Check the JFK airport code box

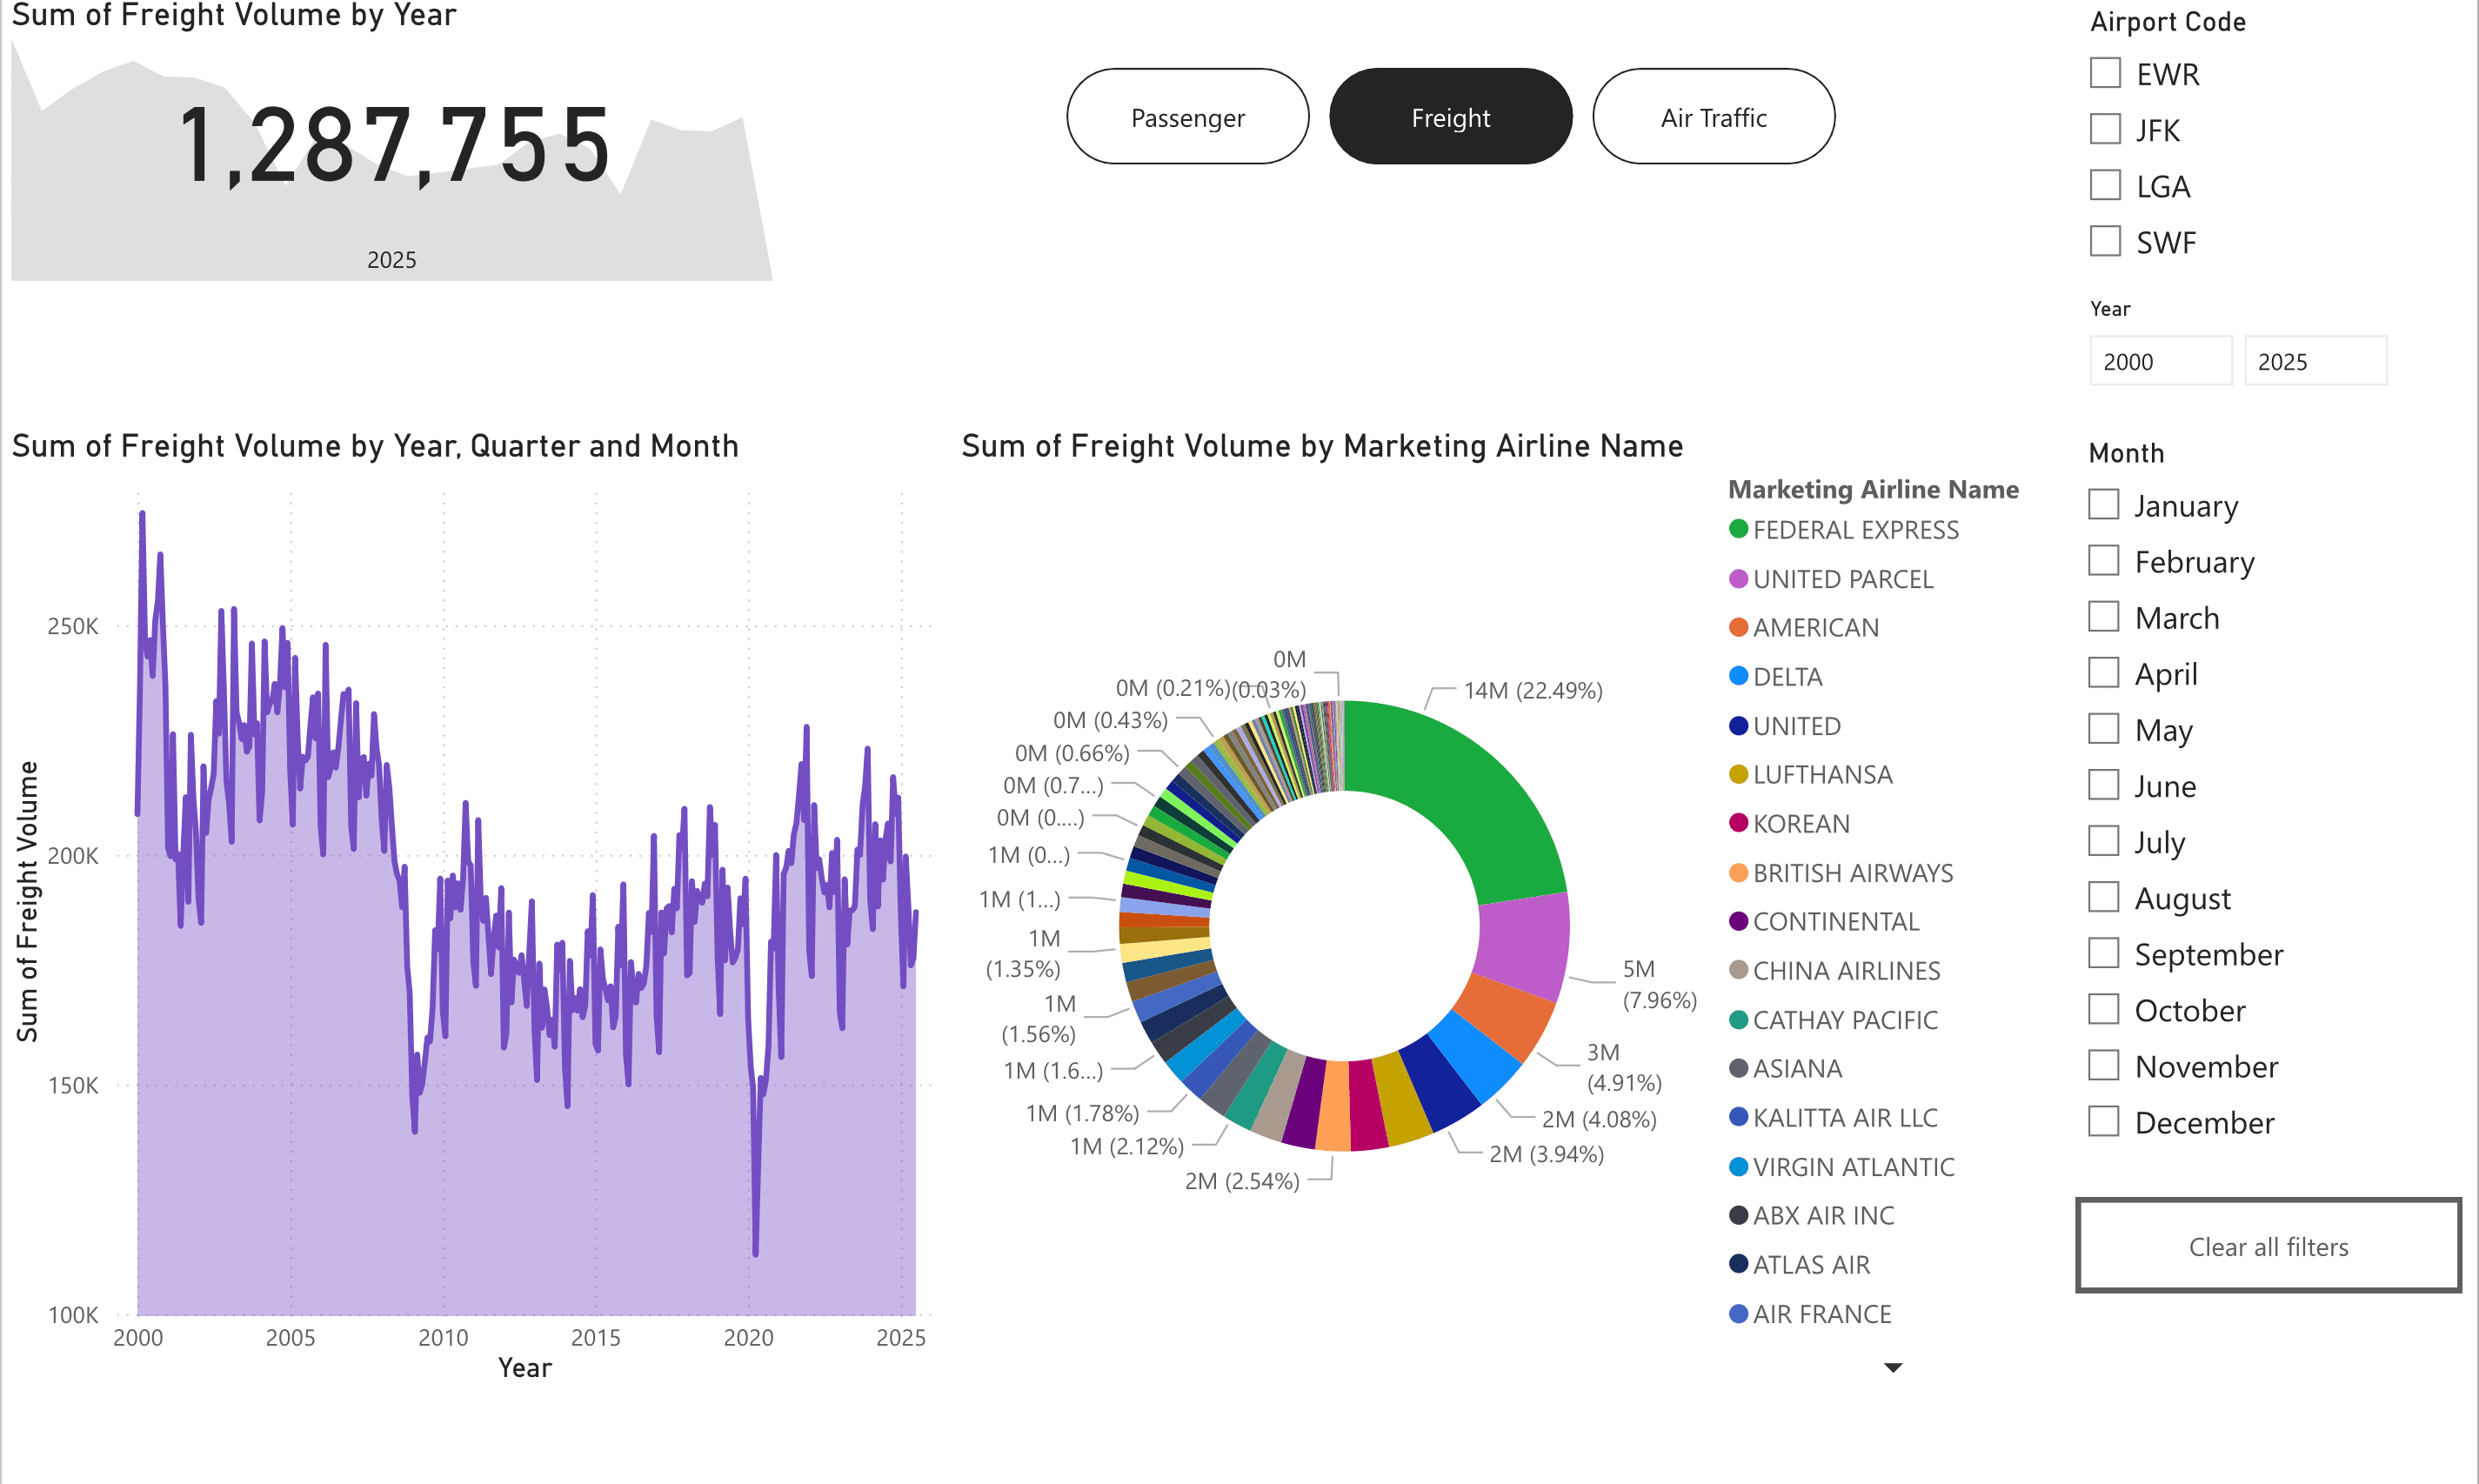coord(2105,129)
